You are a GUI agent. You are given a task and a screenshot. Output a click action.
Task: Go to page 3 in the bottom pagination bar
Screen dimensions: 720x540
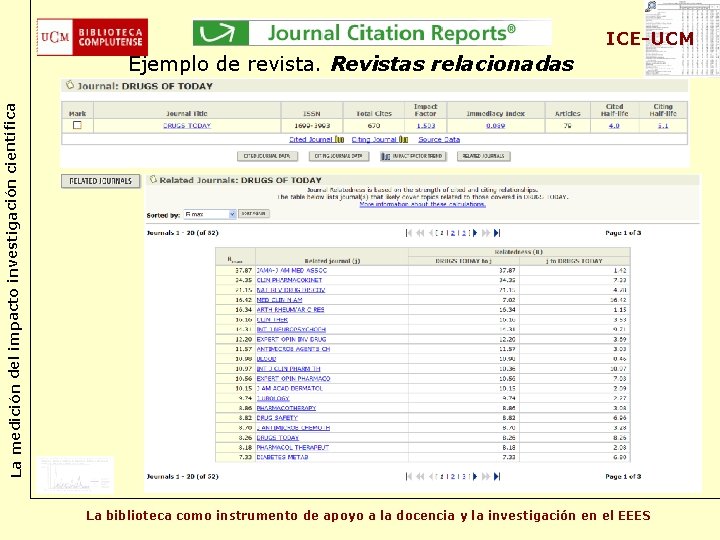464,477
